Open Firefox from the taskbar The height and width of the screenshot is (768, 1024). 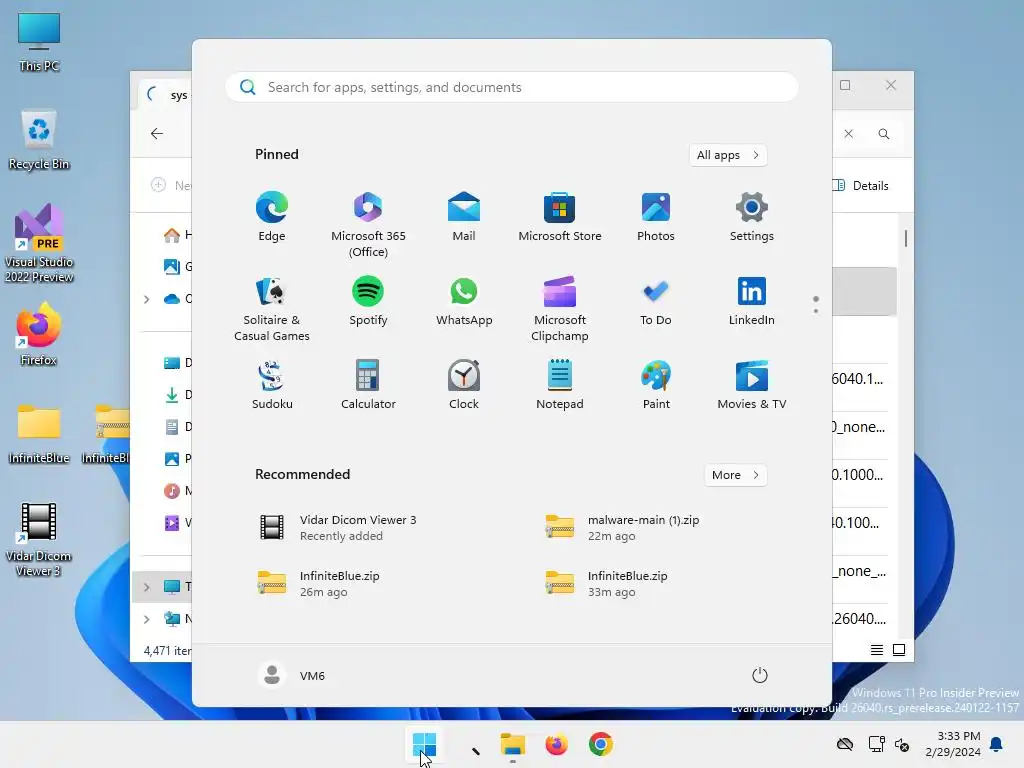click(x=556, y=744)
